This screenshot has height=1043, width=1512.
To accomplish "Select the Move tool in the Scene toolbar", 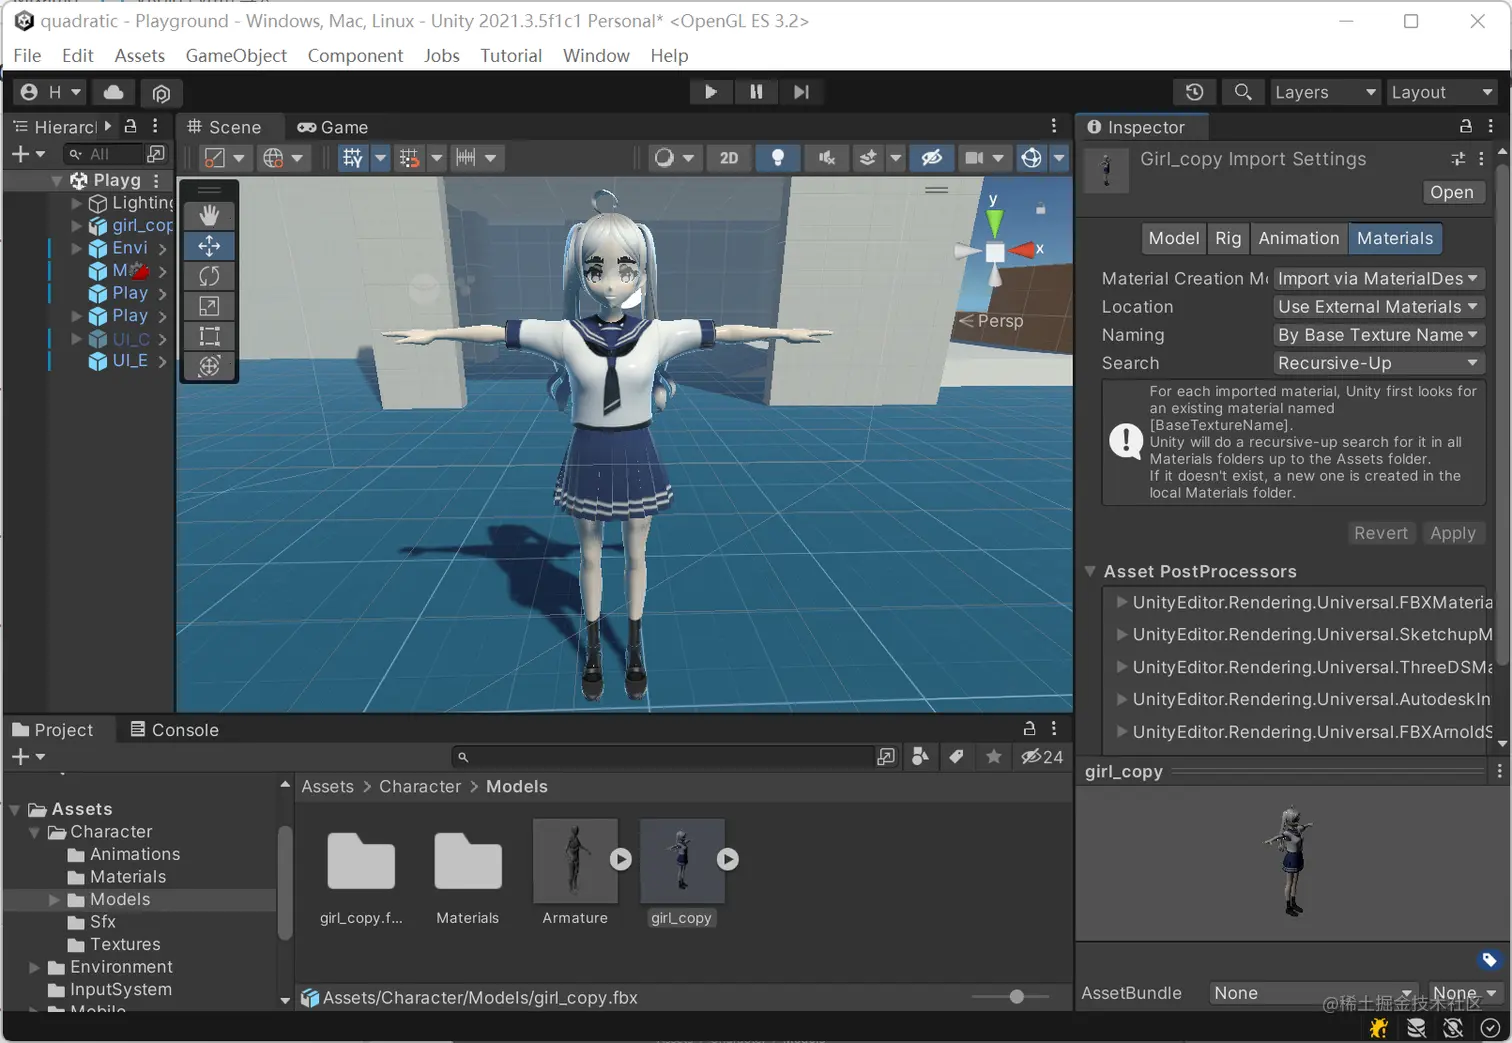I will click(209, 245).
